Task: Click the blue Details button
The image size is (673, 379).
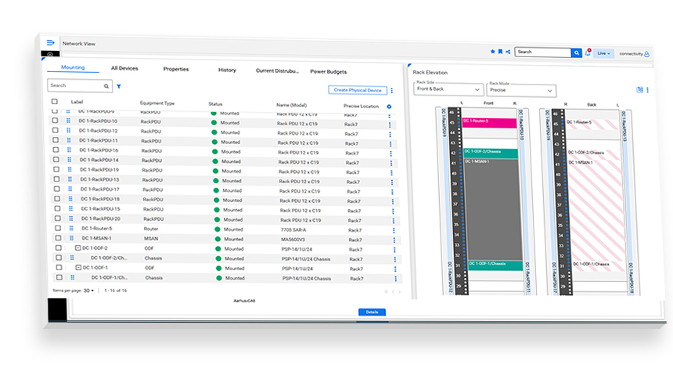Action: (x=372, y=312)
